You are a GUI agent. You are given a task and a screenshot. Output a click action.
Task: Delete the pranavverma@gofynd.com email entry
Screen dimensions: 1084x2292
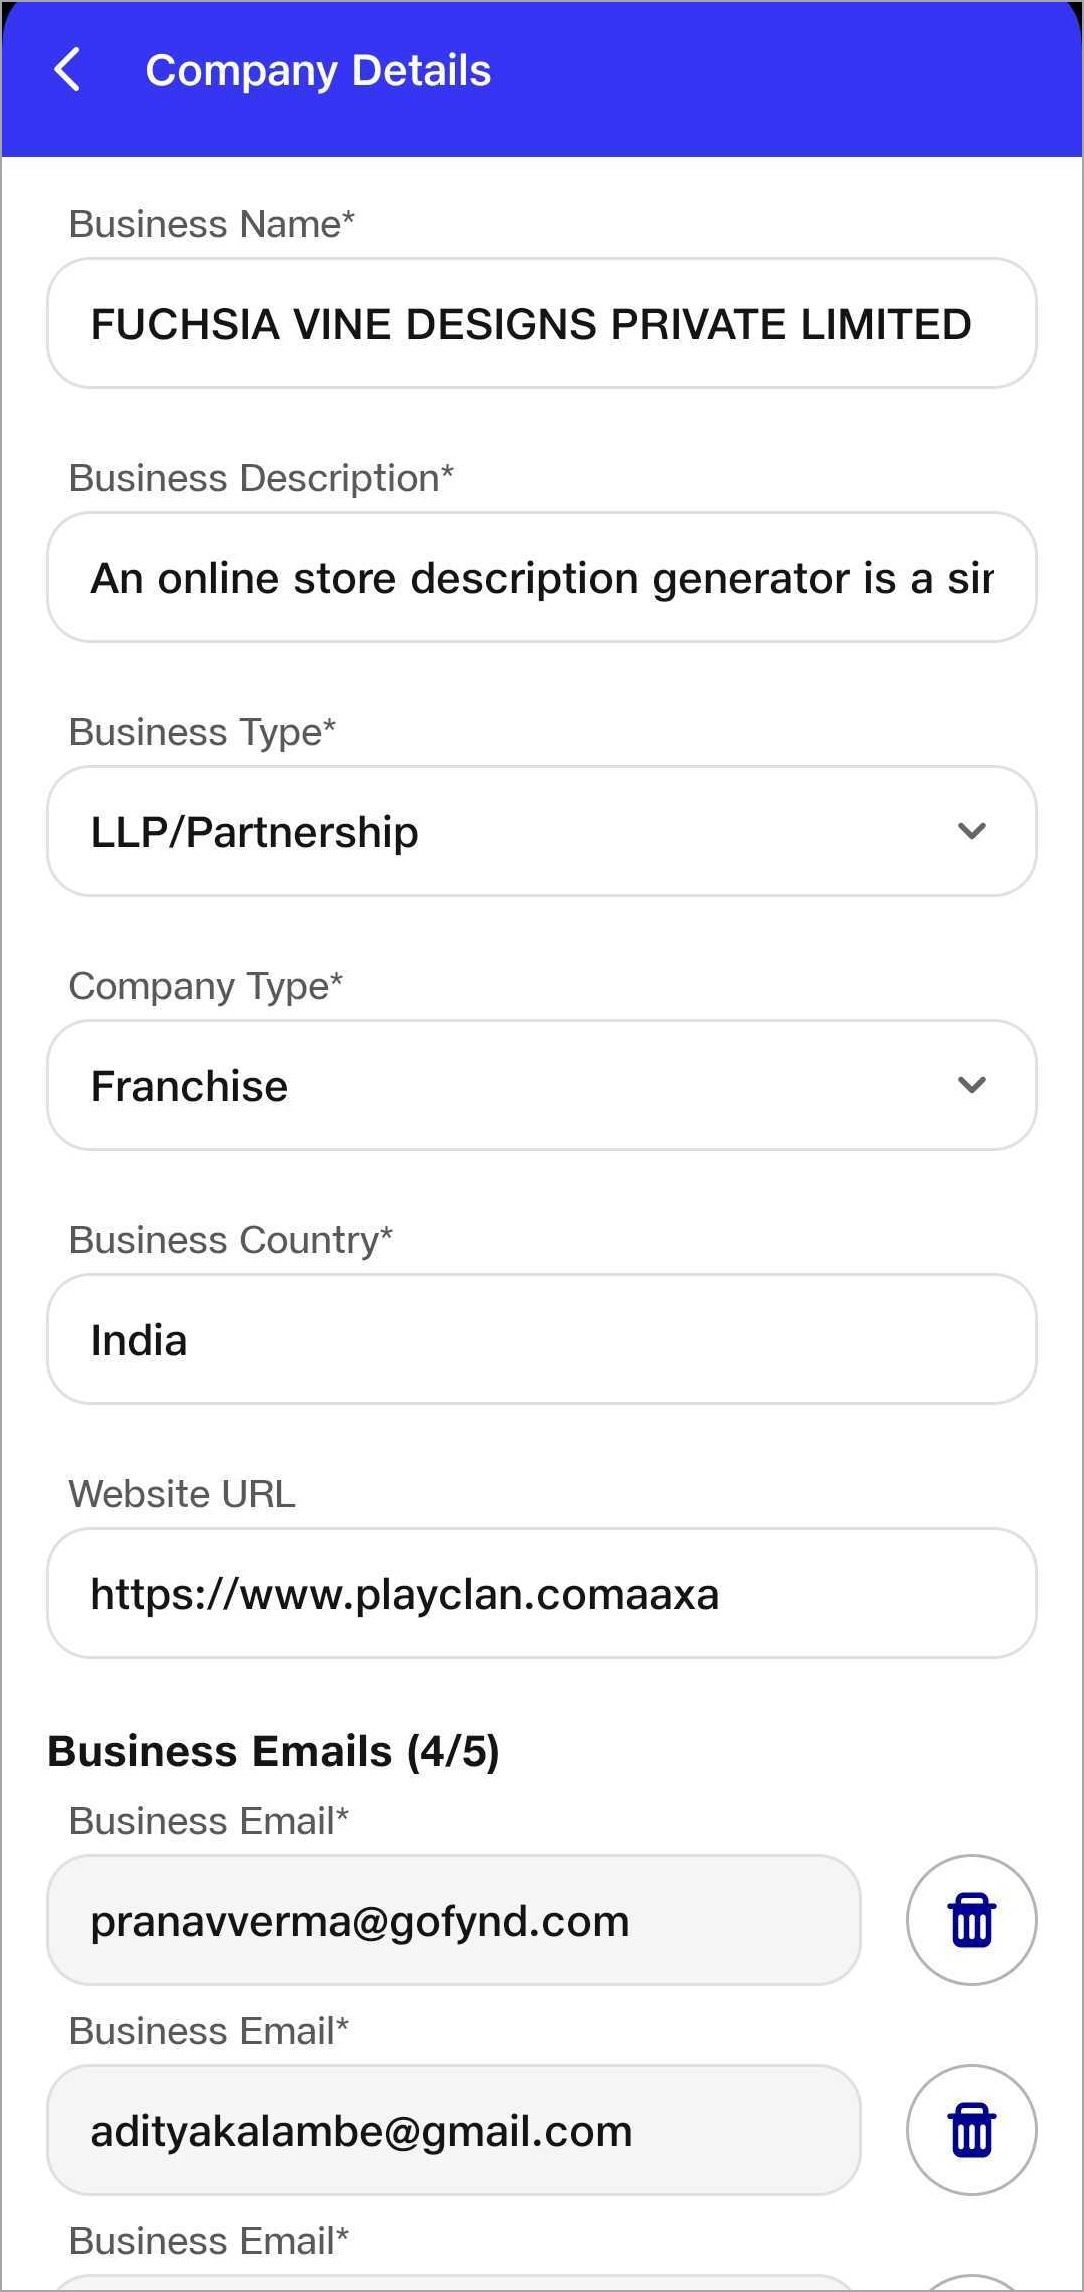(971, 1920)
